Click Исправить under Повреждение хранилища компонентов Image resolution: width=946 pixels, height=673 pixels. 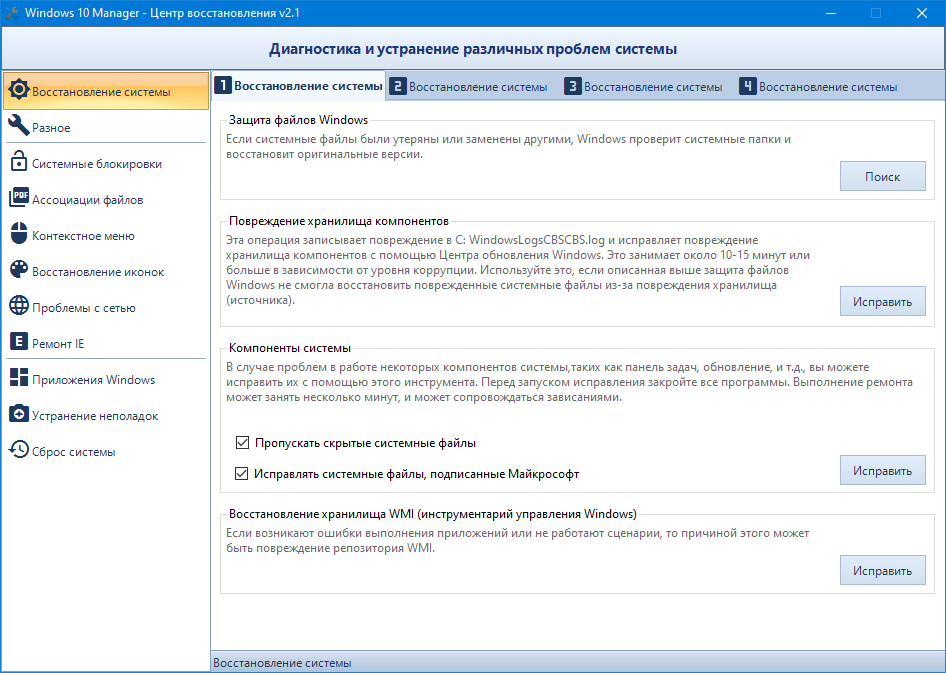(883, 301)
